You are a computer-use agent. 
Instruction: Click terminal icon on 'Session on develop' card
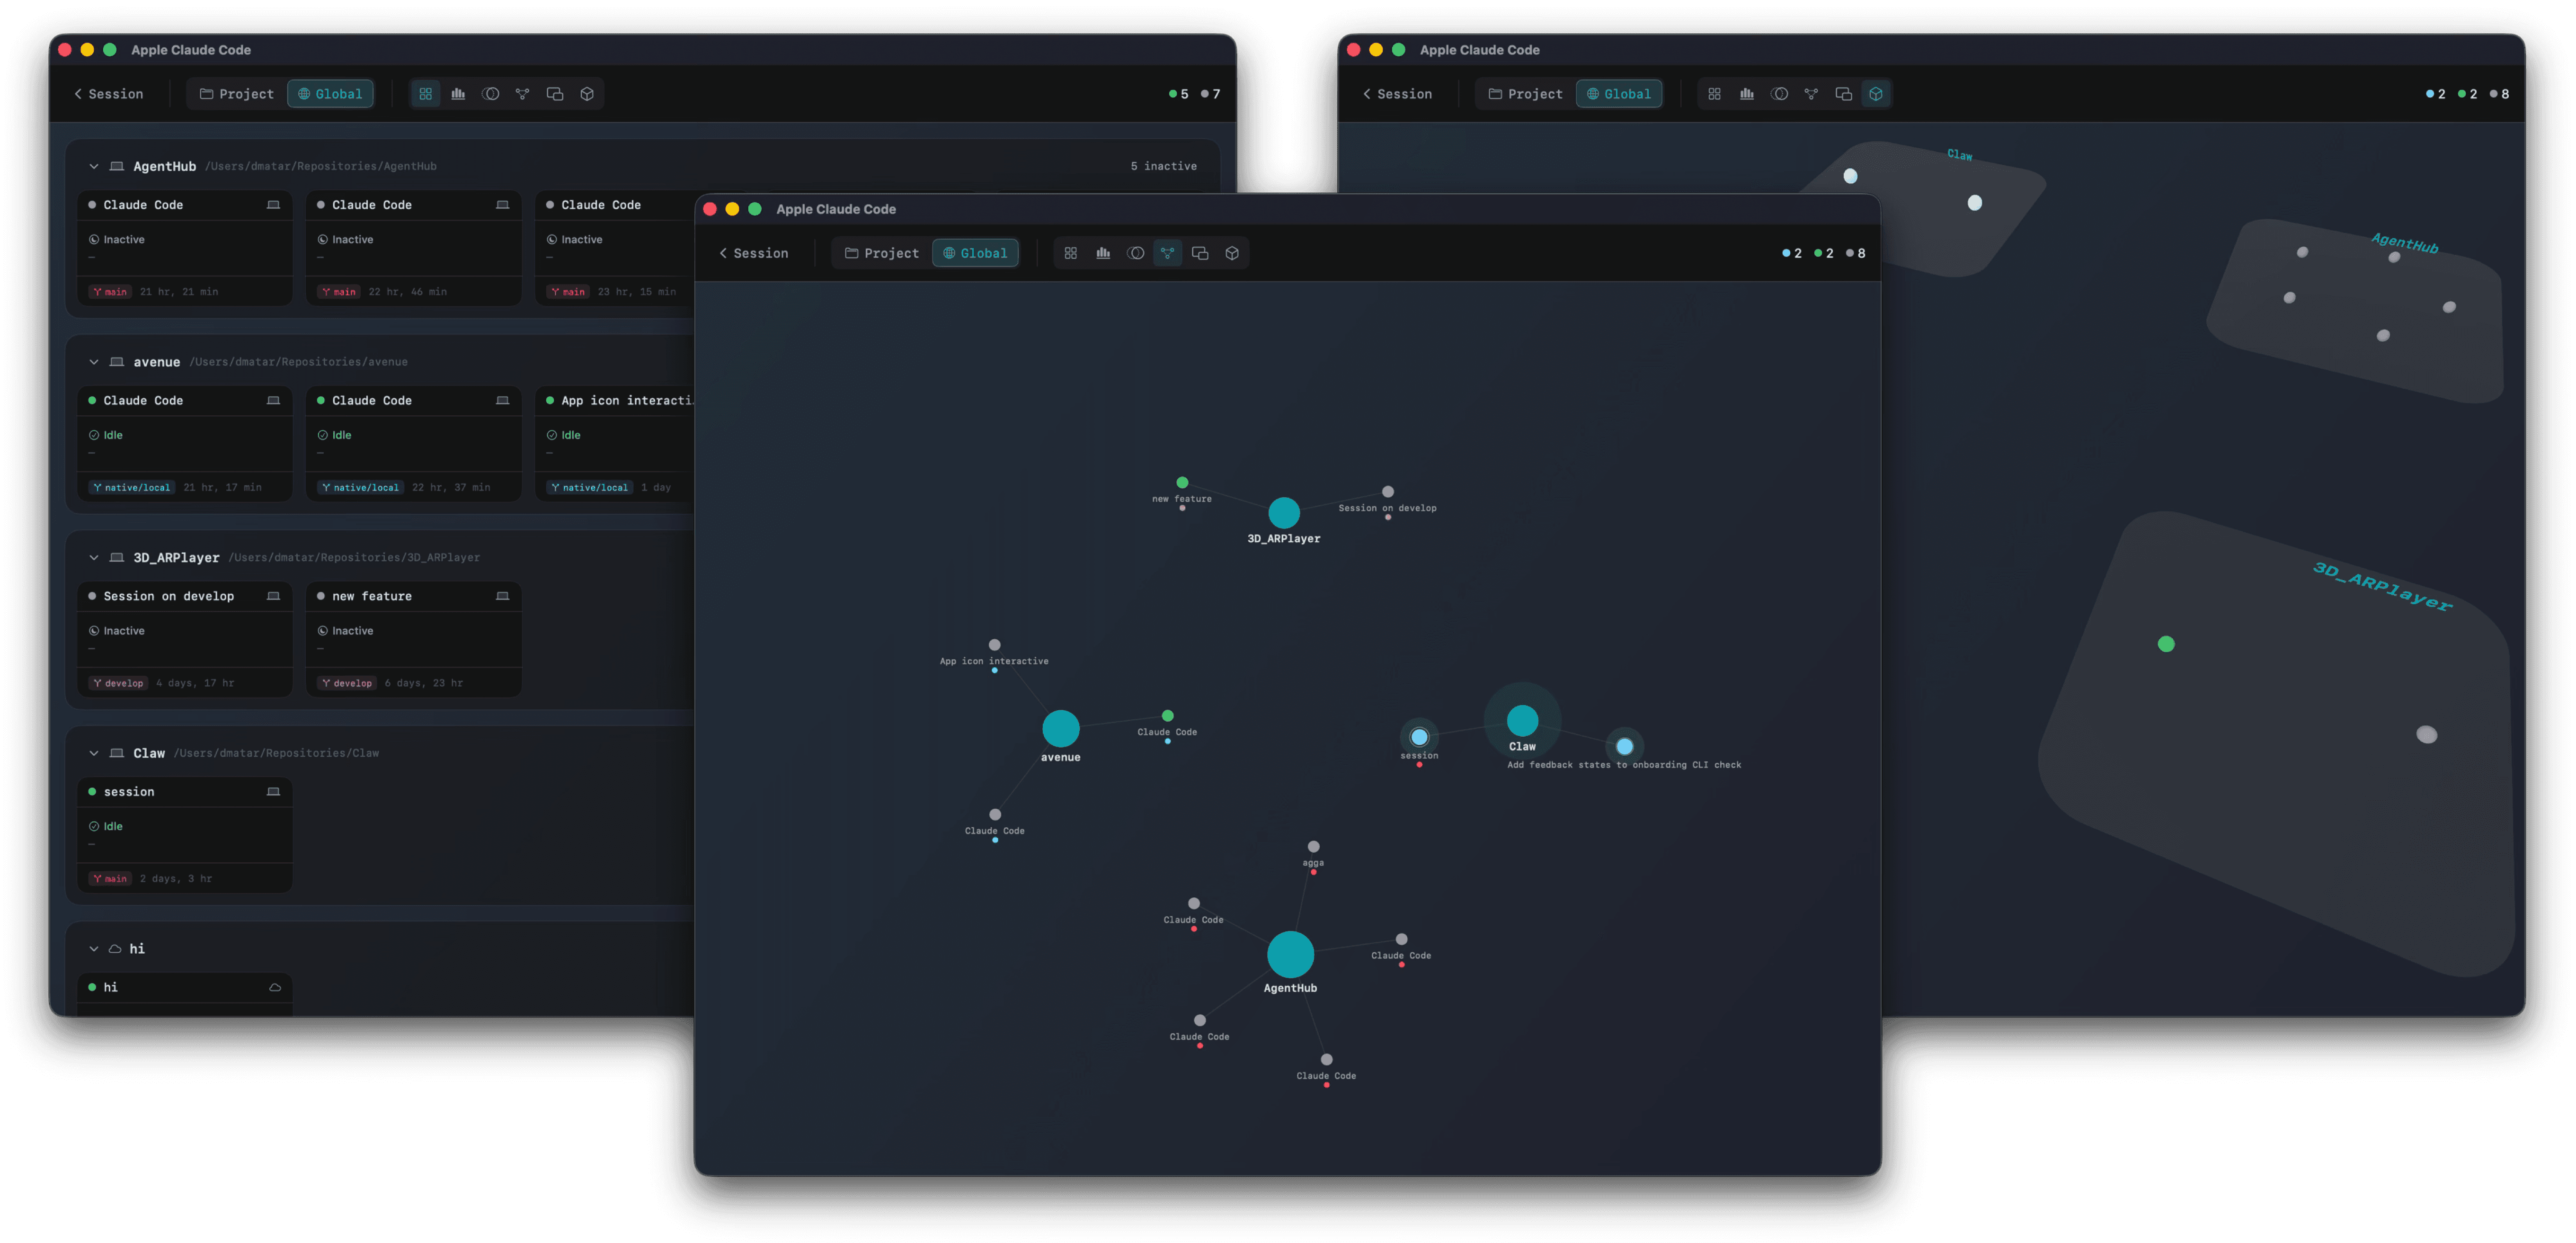coord(273,596)
